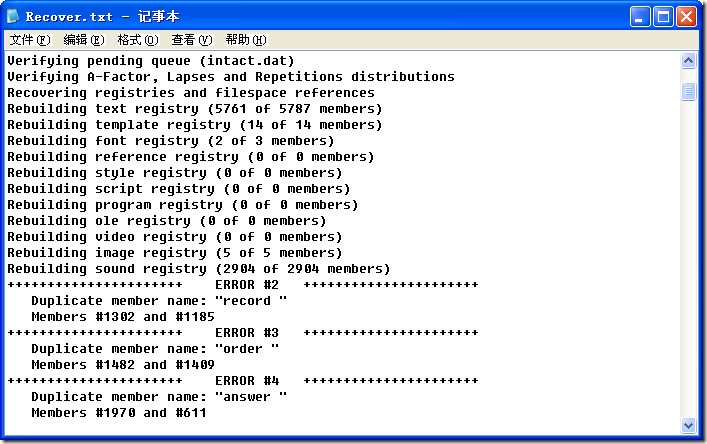
Task: Open the 格式(O) menu
Action: [x=137, y=40]
